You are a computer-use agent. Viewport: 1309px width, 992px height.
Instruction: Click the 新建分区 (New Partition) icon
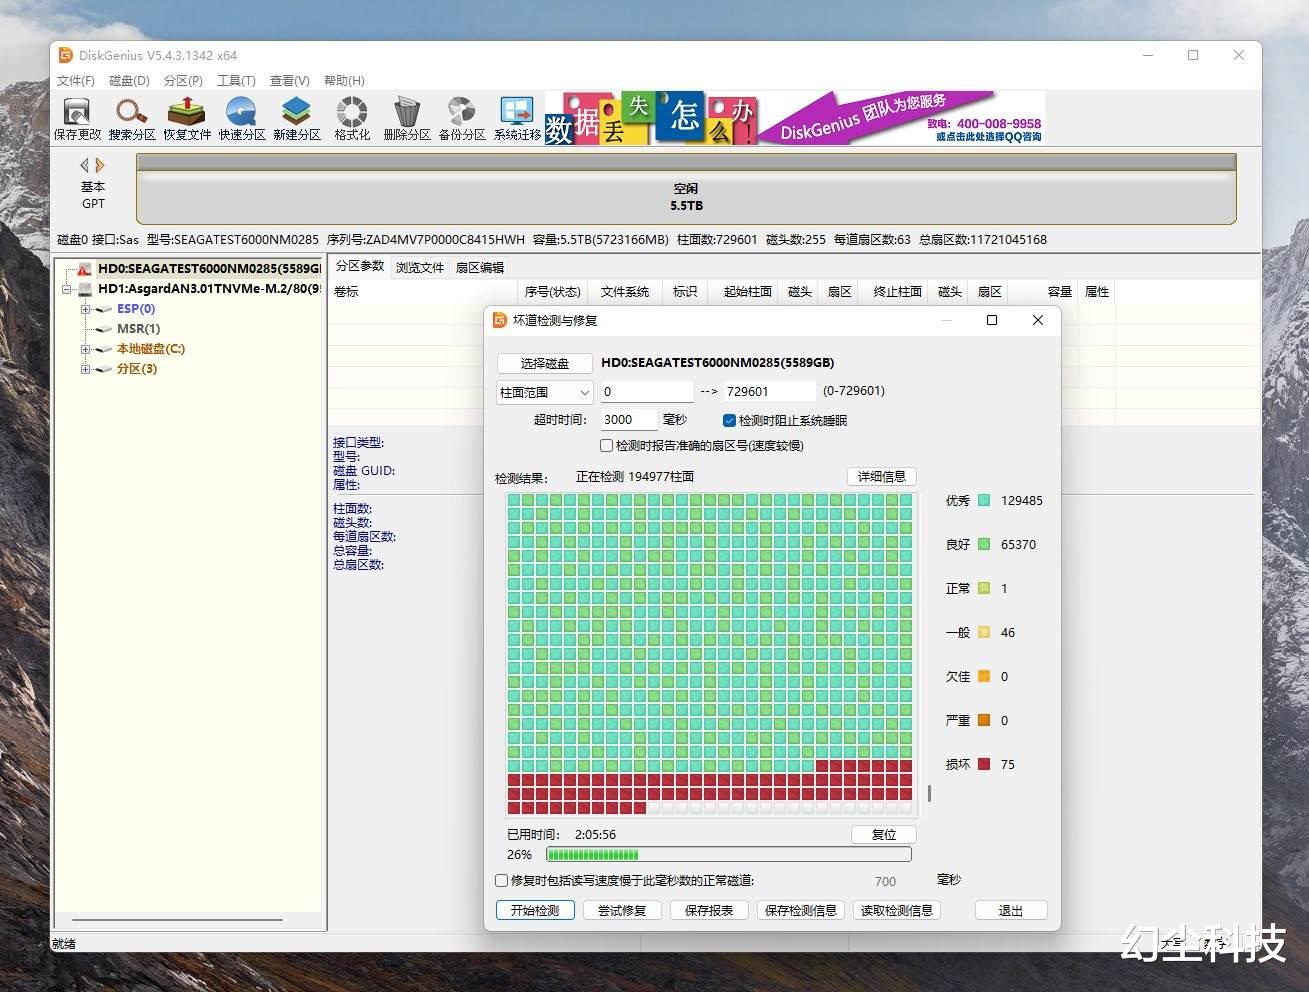click(x=297, y=118)
